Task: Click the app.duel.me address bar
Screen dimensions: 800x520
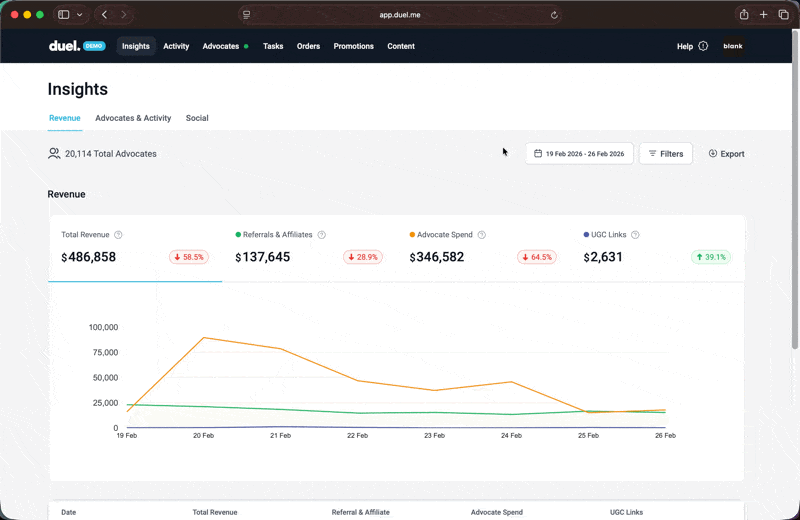Action: (x=400, y=15)
